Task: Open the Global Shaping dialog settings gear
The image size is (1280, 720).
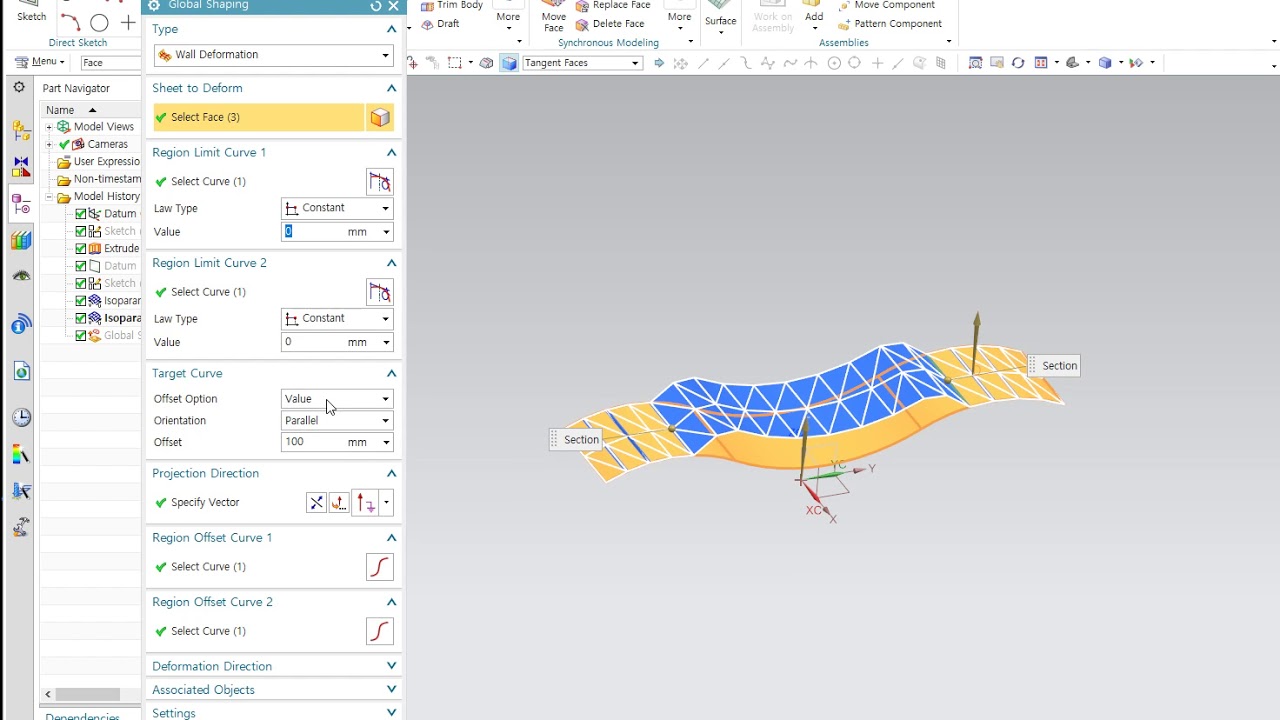Action: point(154,5)
